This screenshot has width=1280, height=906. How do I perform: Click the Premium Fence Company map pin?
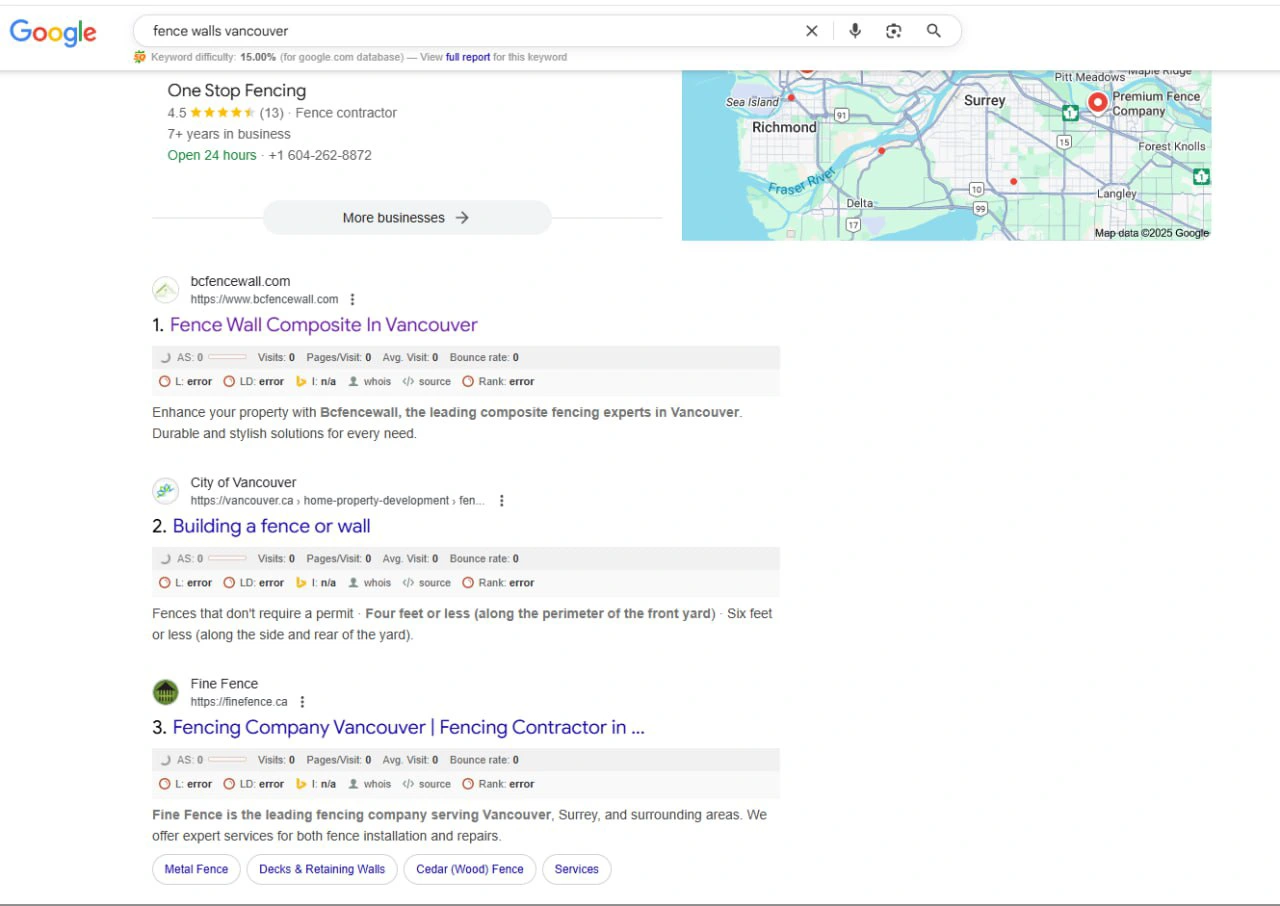1097,101
